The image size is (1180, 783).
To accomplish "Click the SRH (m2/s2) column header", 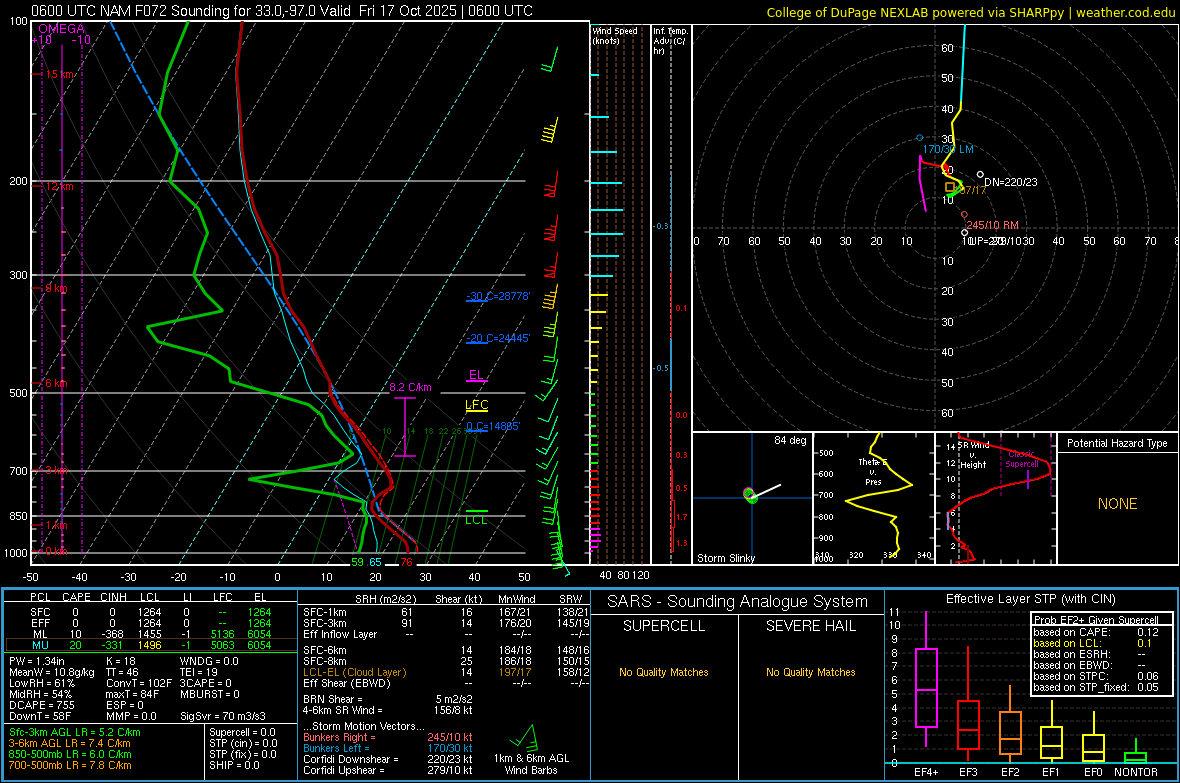I will [385, 599].
